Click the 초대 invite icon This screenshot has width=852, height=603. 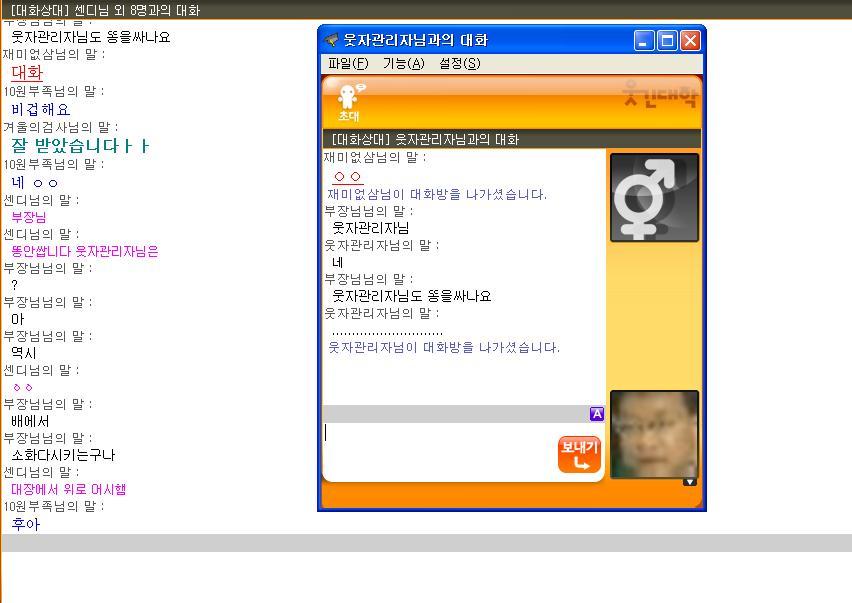(349, 103)
